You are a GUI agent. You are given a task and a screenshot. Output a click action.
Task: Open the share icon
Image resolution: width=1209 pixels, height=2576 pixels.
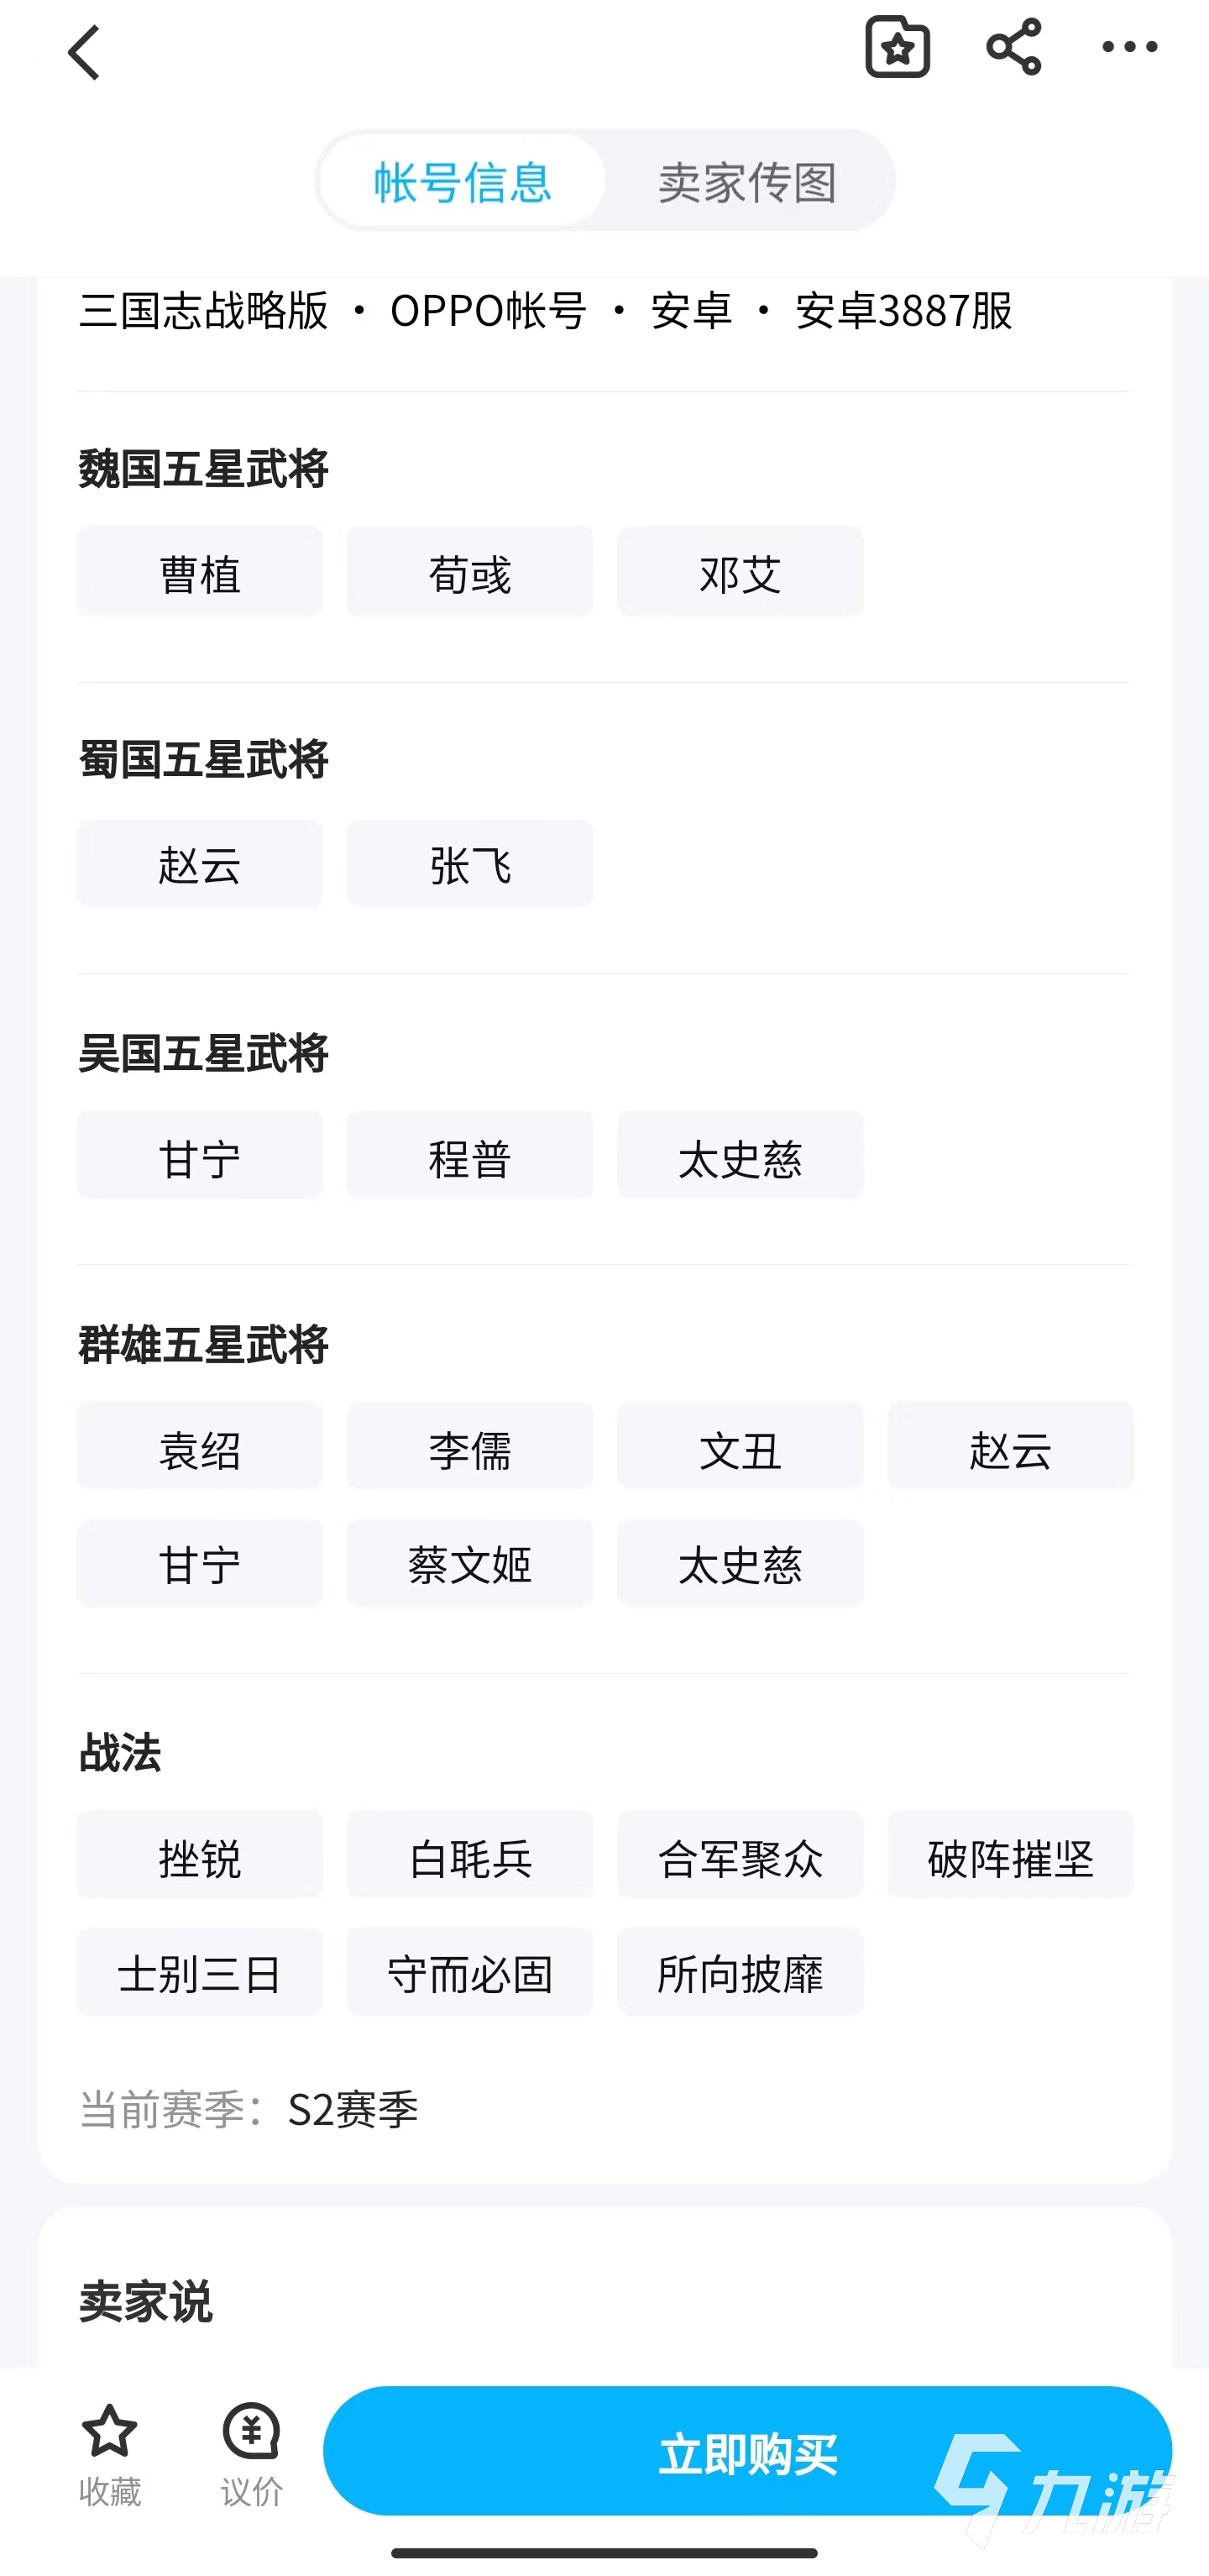click(1013, 47)
